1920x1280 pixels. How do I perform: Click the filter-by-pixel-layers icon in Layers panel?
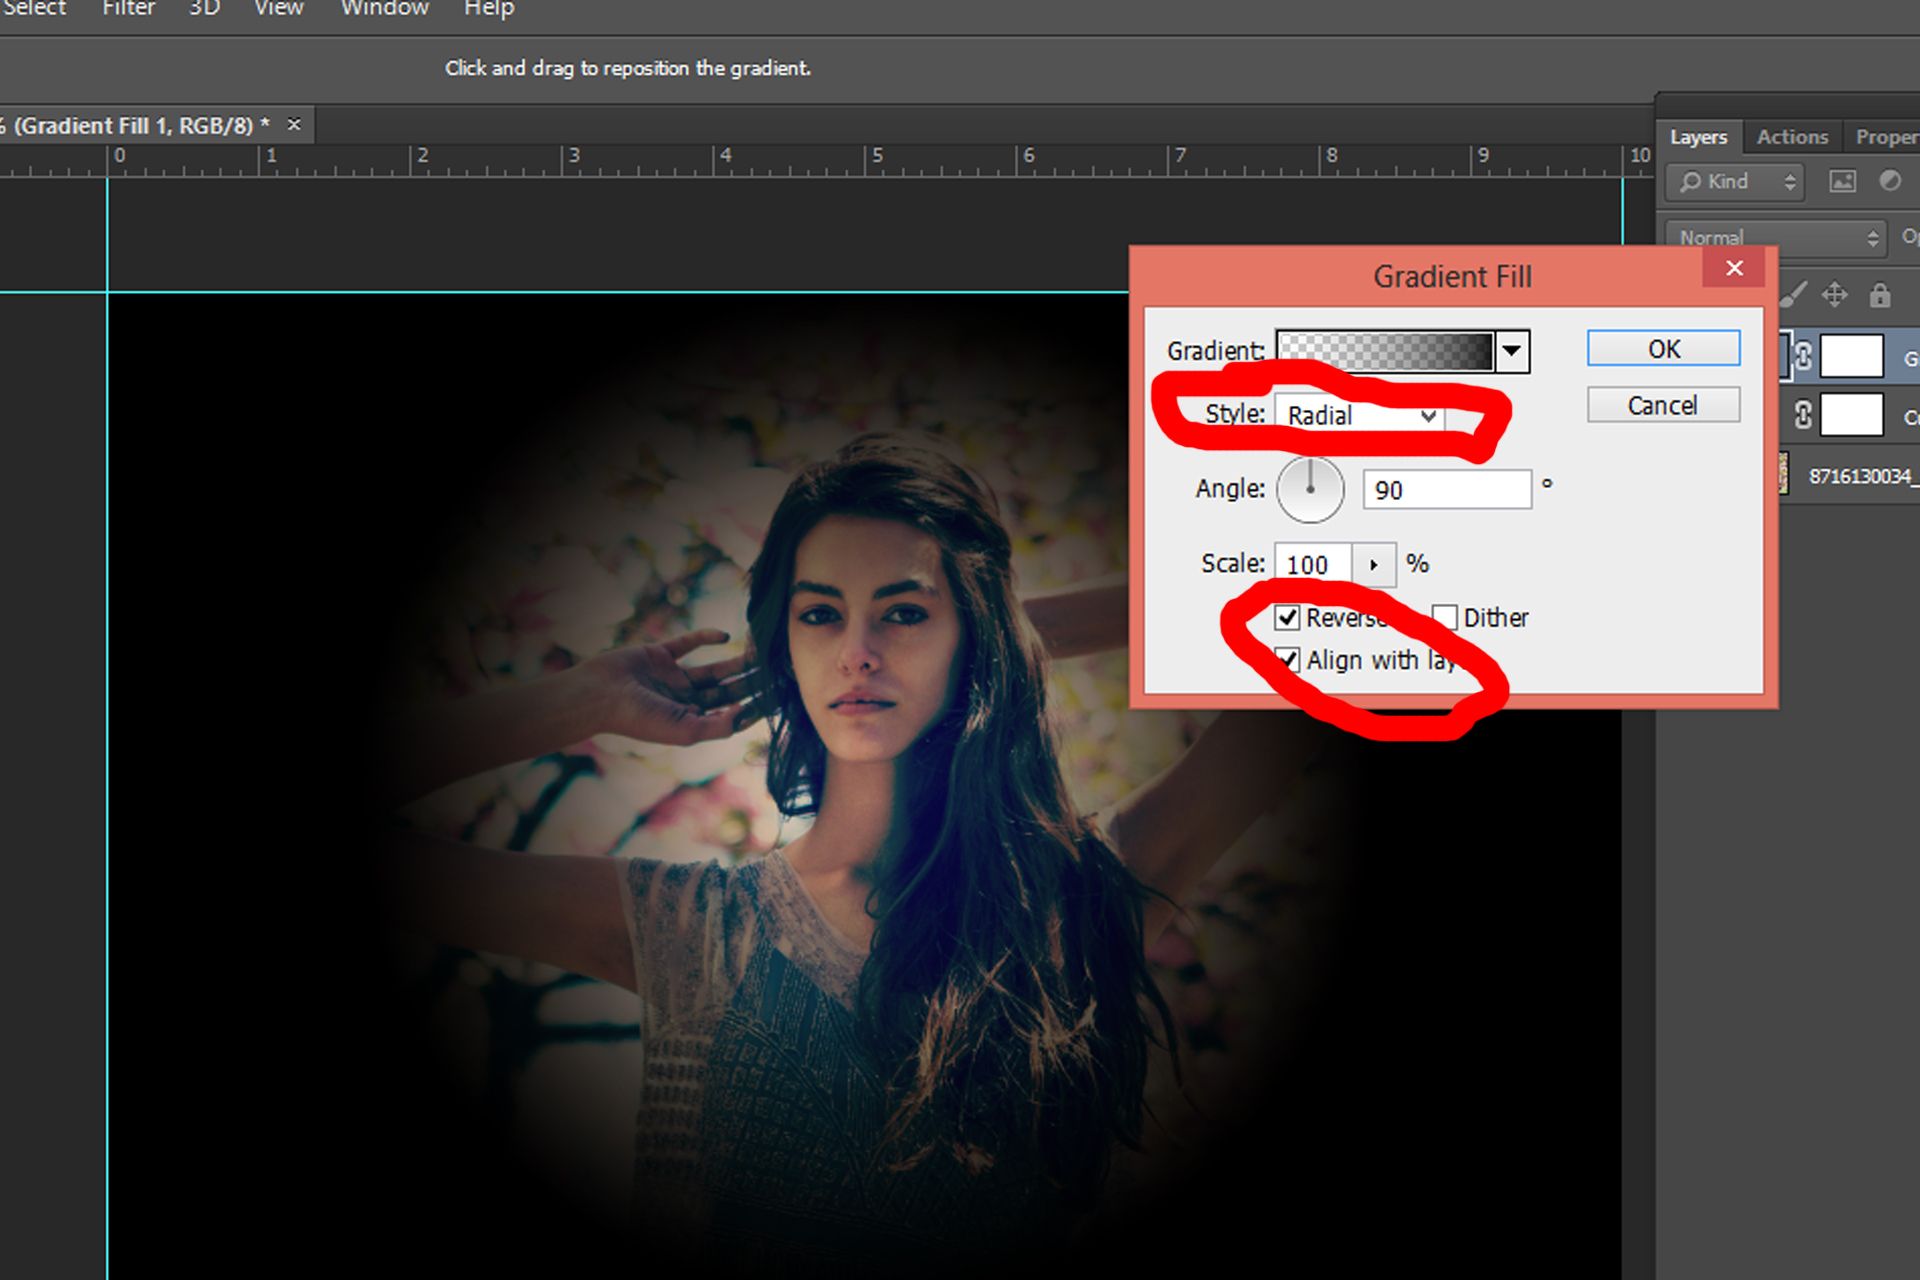[x=1843, y=181]
